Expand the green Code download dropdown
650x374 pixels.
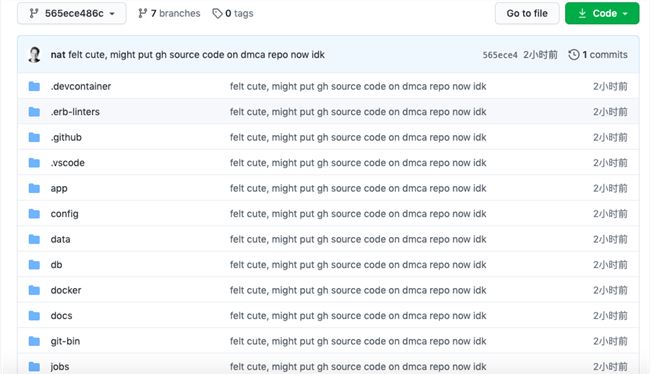click(x=602, y=13)
